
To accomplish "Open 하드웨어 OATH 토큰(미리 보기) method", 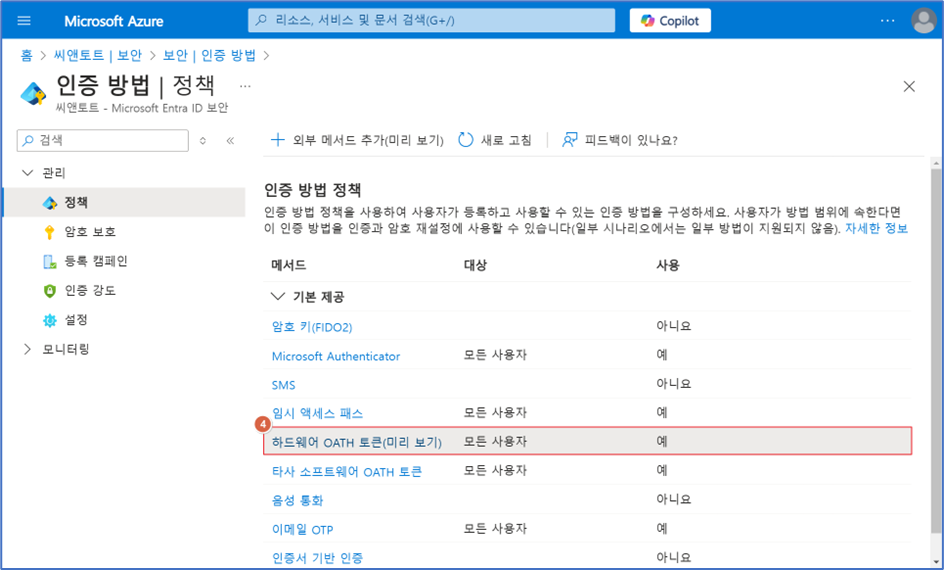I will click(x=356, y=442).
